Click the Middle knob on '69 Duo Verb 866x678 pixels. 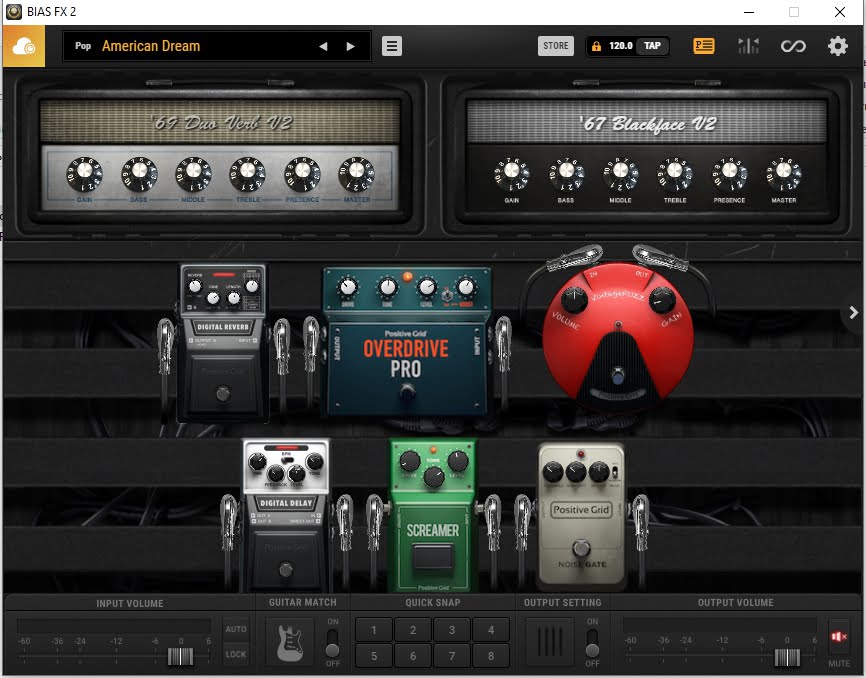coord(193,173)
